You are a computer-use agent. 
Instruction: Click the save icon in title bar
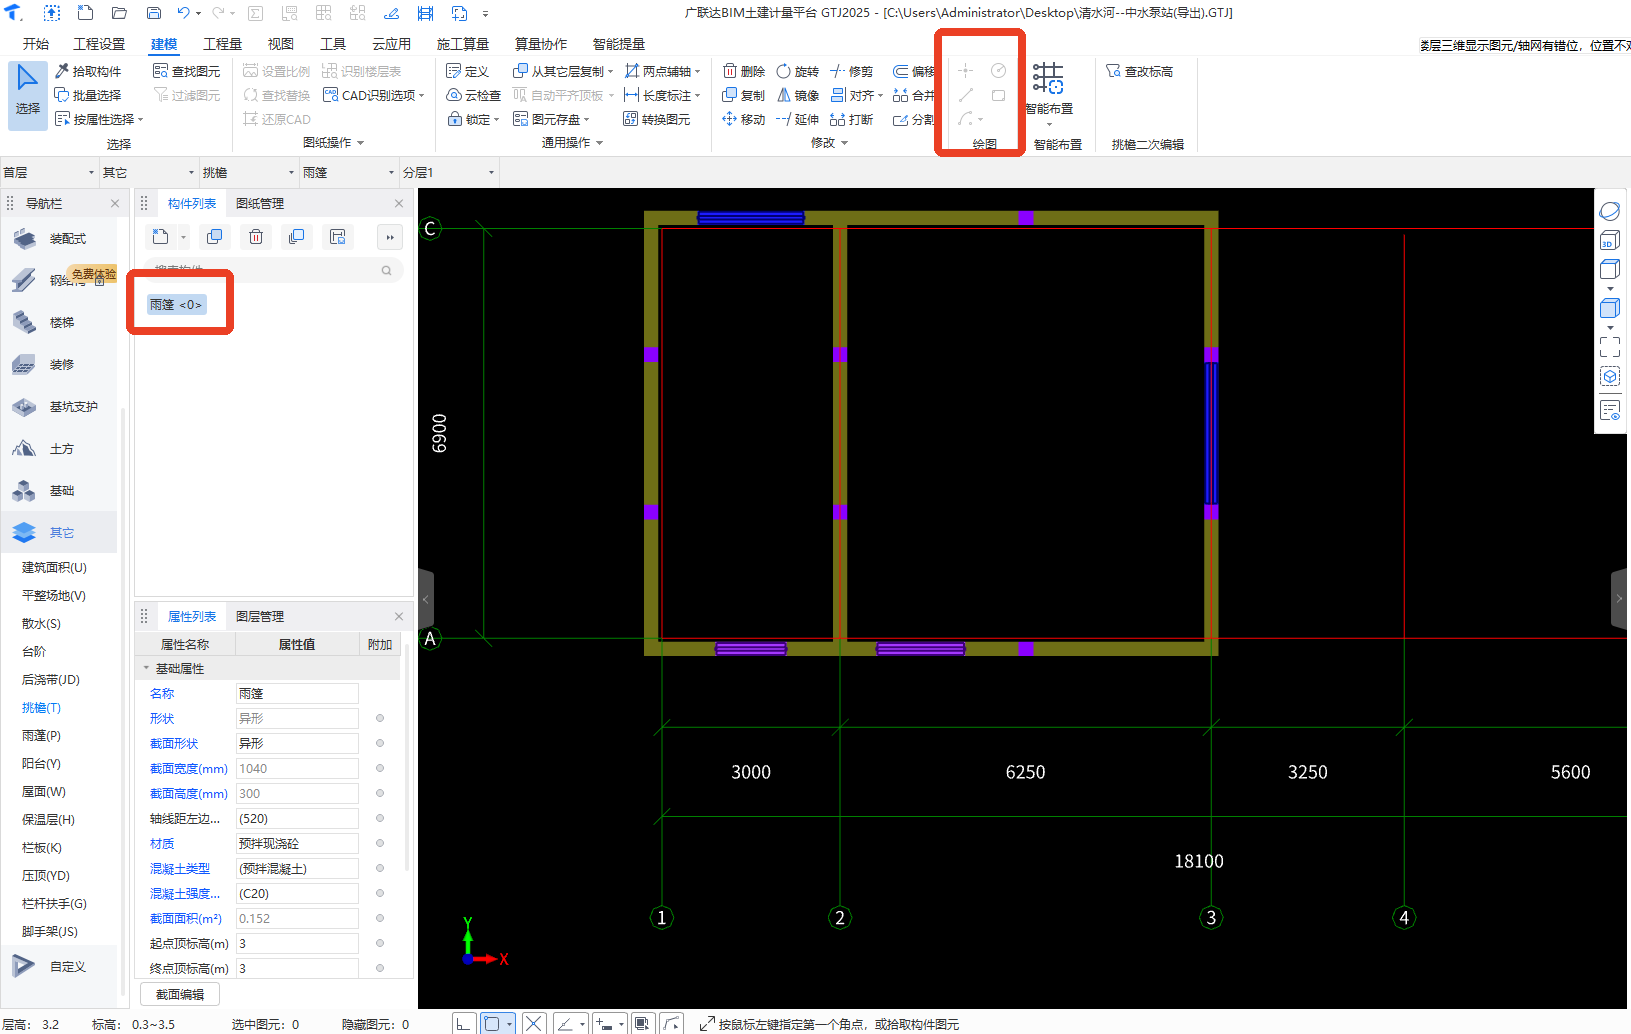pyautogui.click(x=153, y=13)
